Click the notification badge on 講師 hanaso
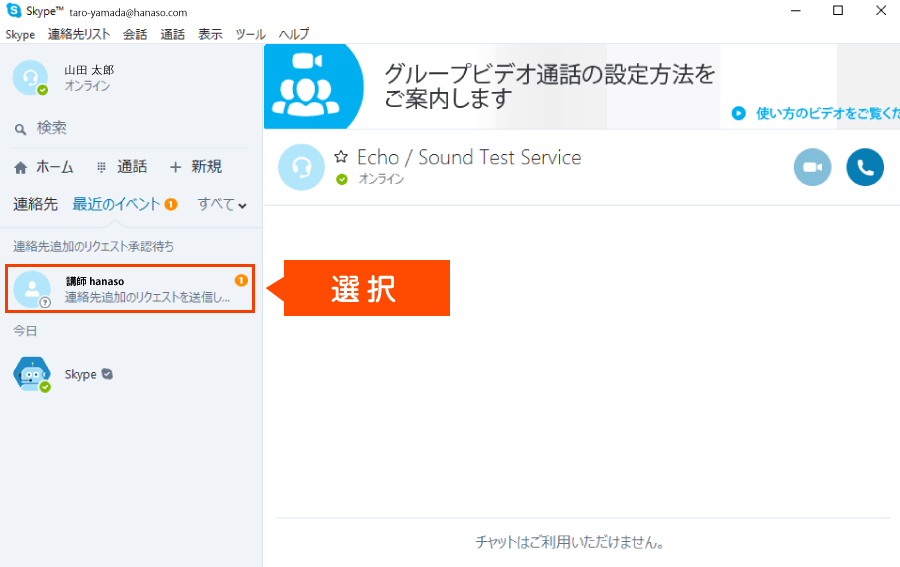This screenshot has width=900, height=567. (241, 280)
